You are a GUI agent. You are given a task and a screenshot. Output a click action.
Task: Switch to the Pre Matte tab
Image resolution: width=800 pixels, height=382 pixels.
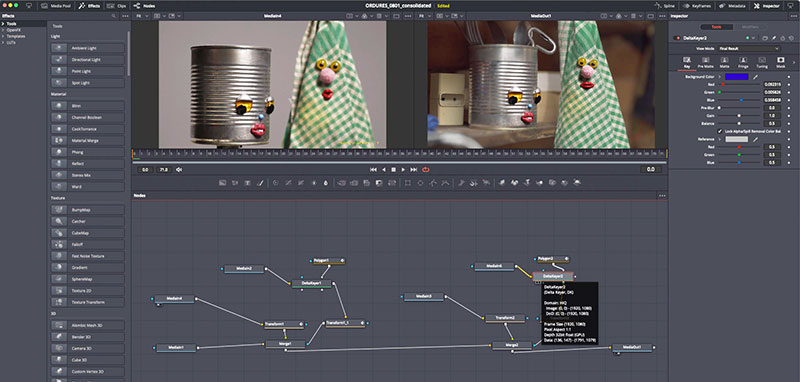(706, 62)
